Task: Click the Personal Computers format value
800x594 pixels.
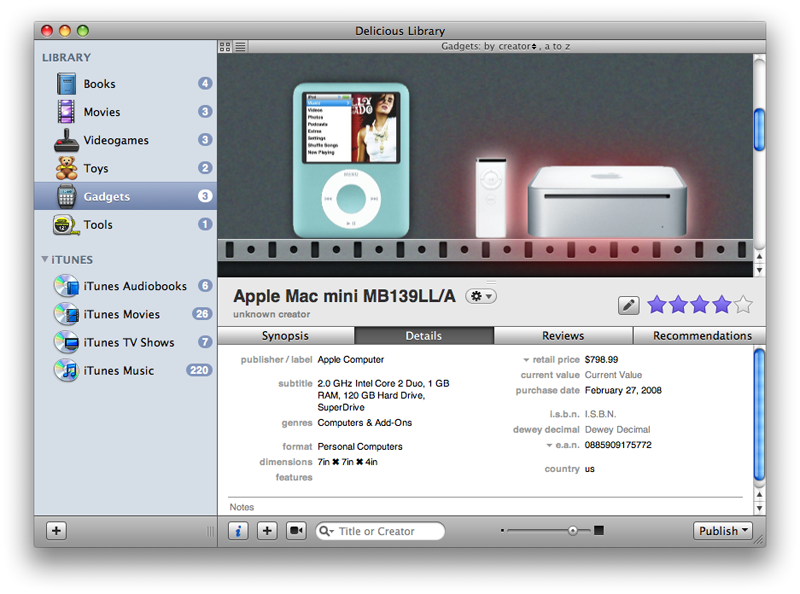Action: point(360,447)
